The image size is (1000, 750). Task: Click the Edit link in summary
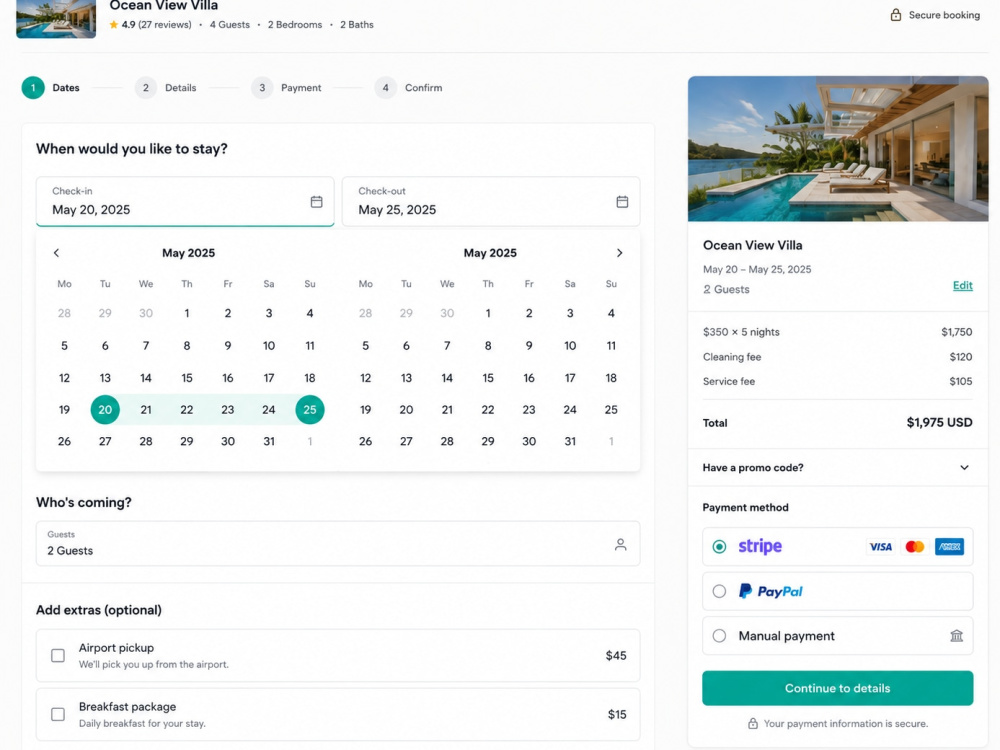[962, 285]
